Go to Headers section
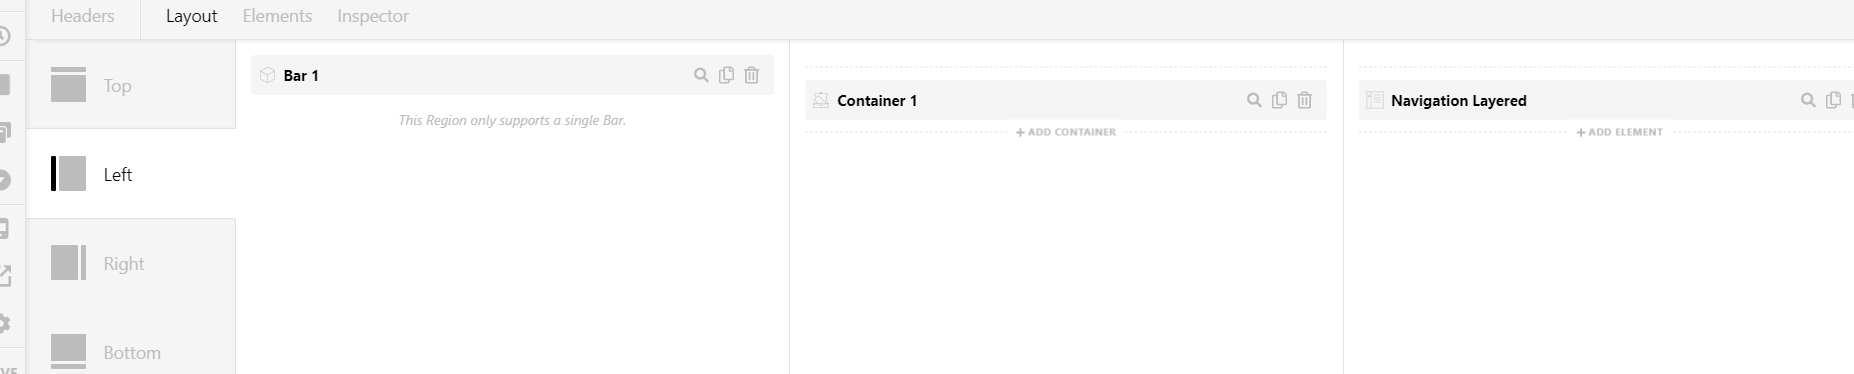The image size is (1854, 374). coord(83,16)
